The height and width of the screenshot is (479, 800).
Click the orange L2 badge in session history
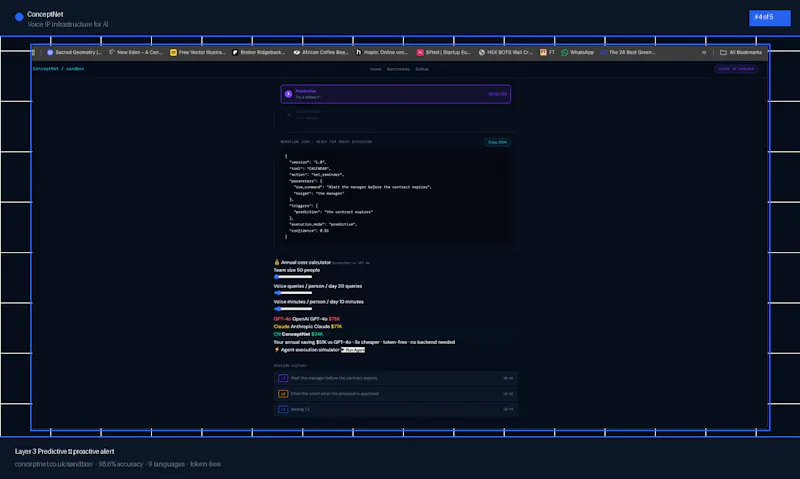(283, 394)
